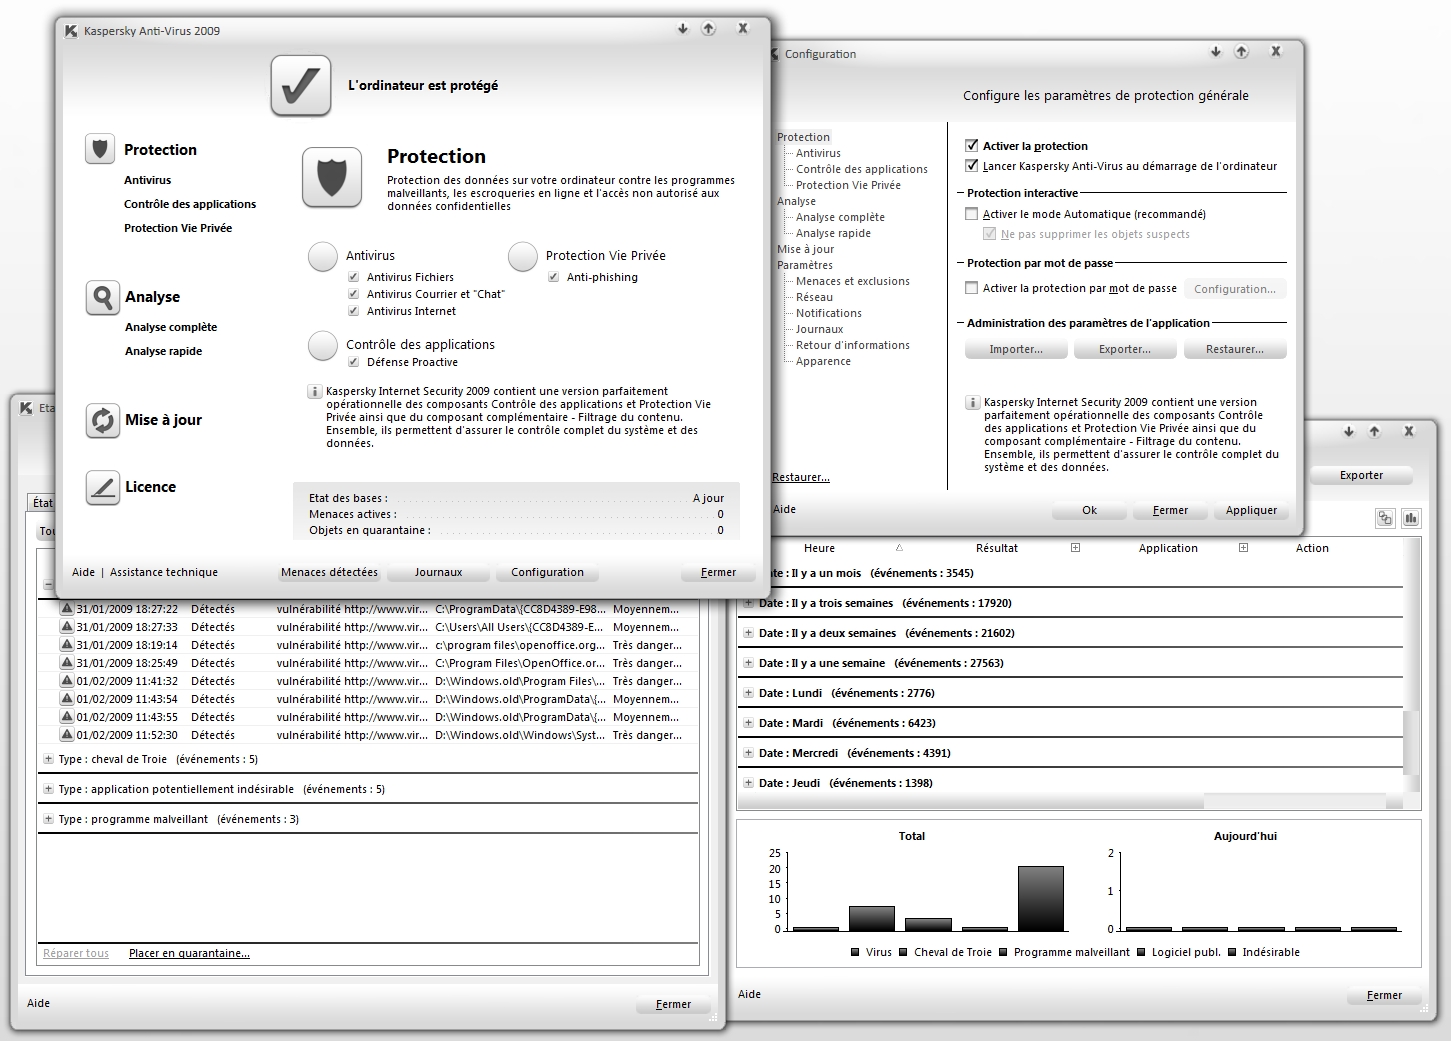
Task: Open the Journaux button in main window
Action: [438, 572]
